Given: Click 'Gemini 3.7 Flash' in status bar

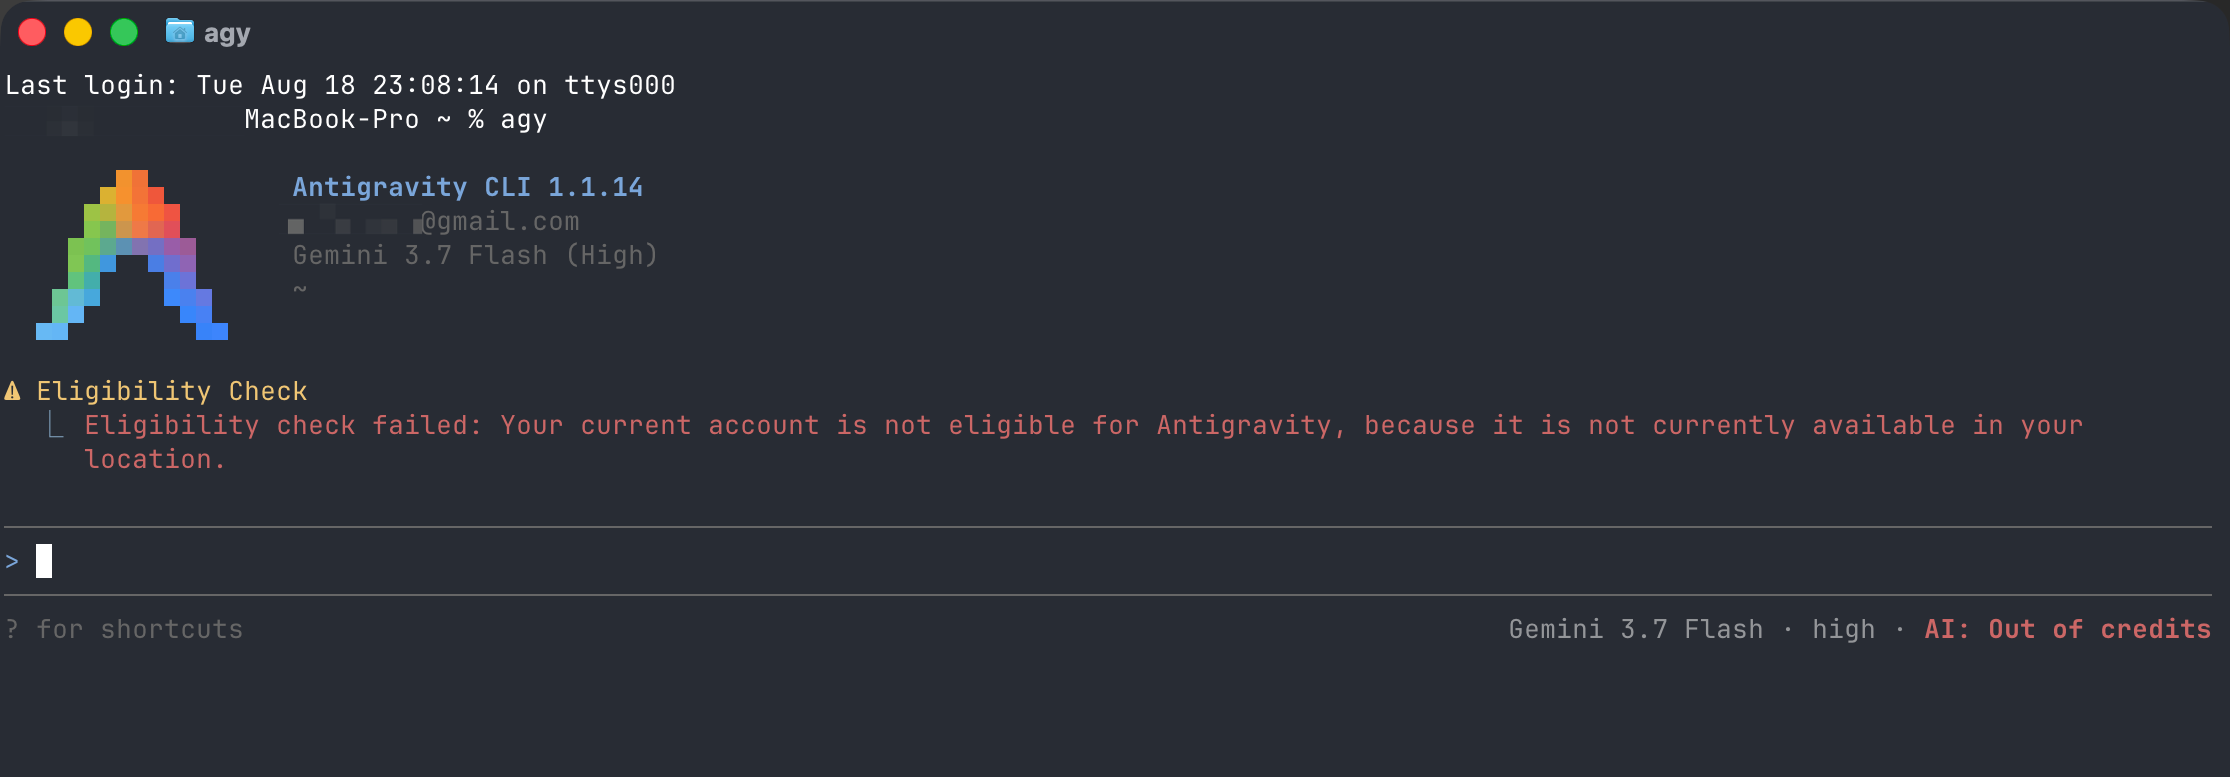Looking at the screenshot, I should tap(1636, 629).
